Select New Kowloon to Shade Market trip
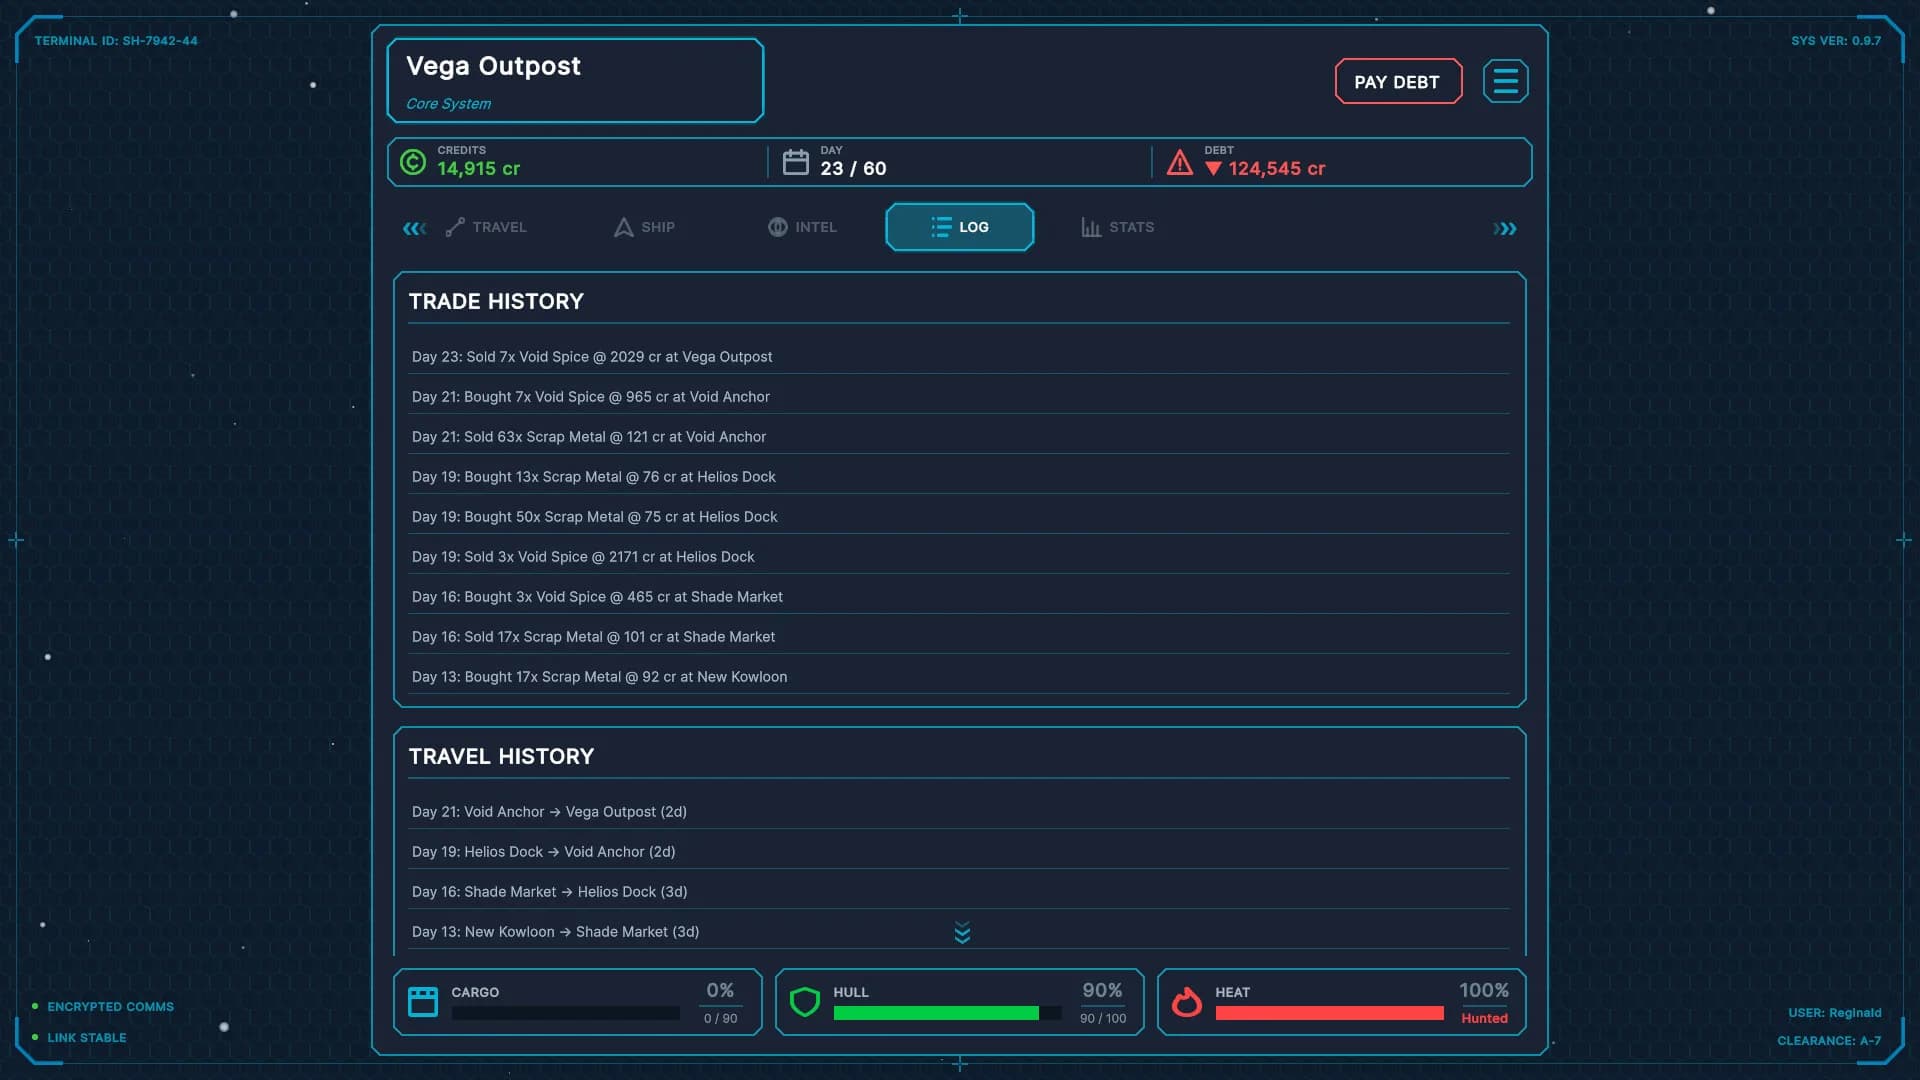 tap(959, 932)
